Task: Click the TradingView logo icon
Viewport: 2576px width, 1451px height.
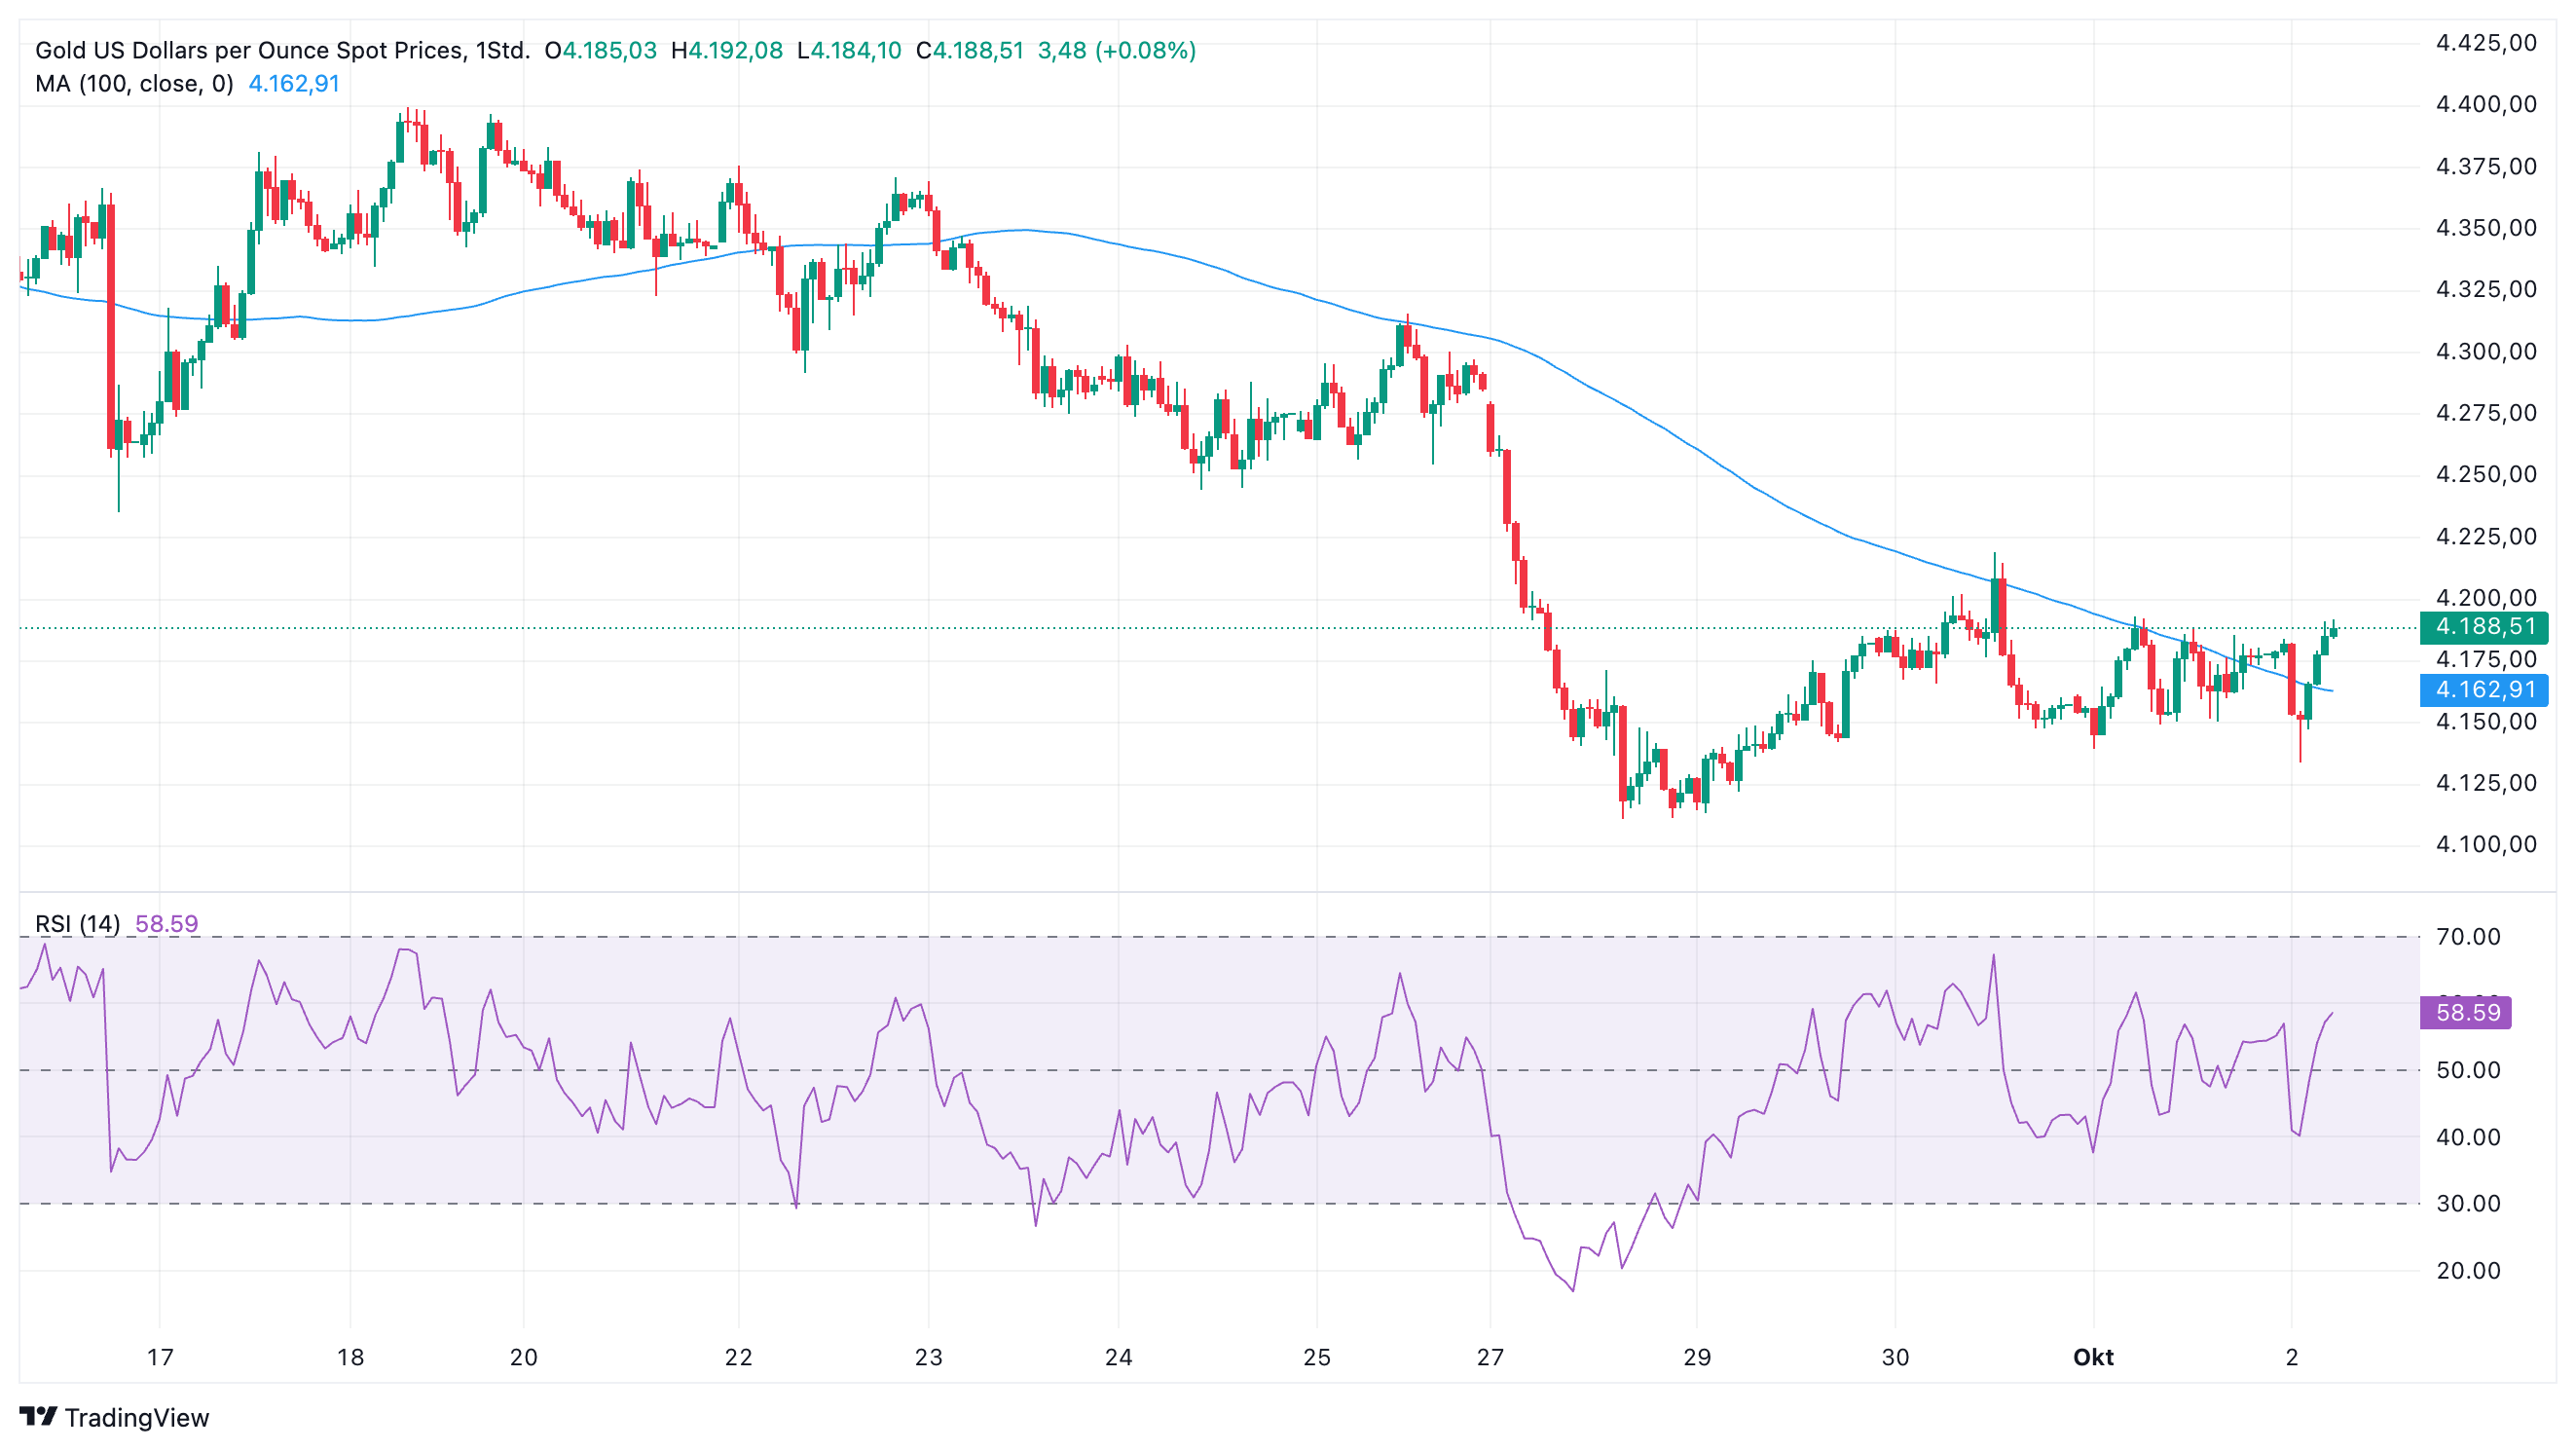Action: tap(38, 1416)
